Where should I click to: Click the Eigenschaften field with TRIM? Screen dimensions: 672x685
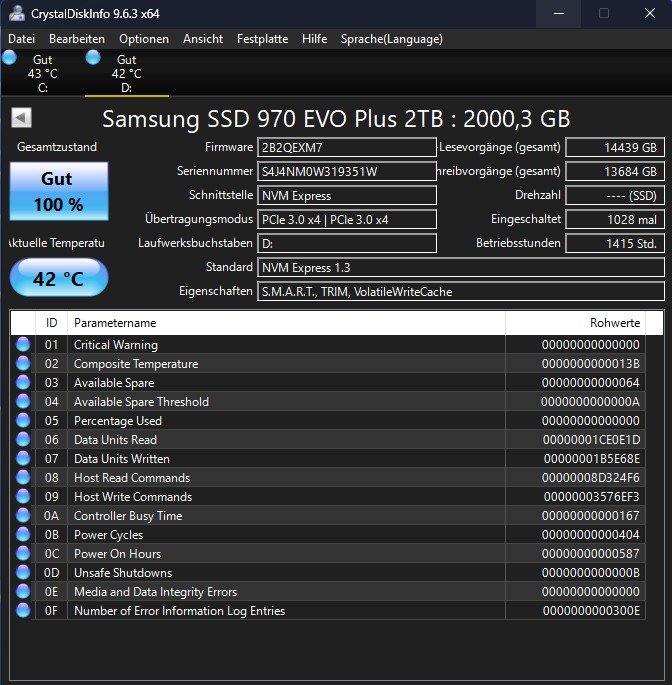461,291
